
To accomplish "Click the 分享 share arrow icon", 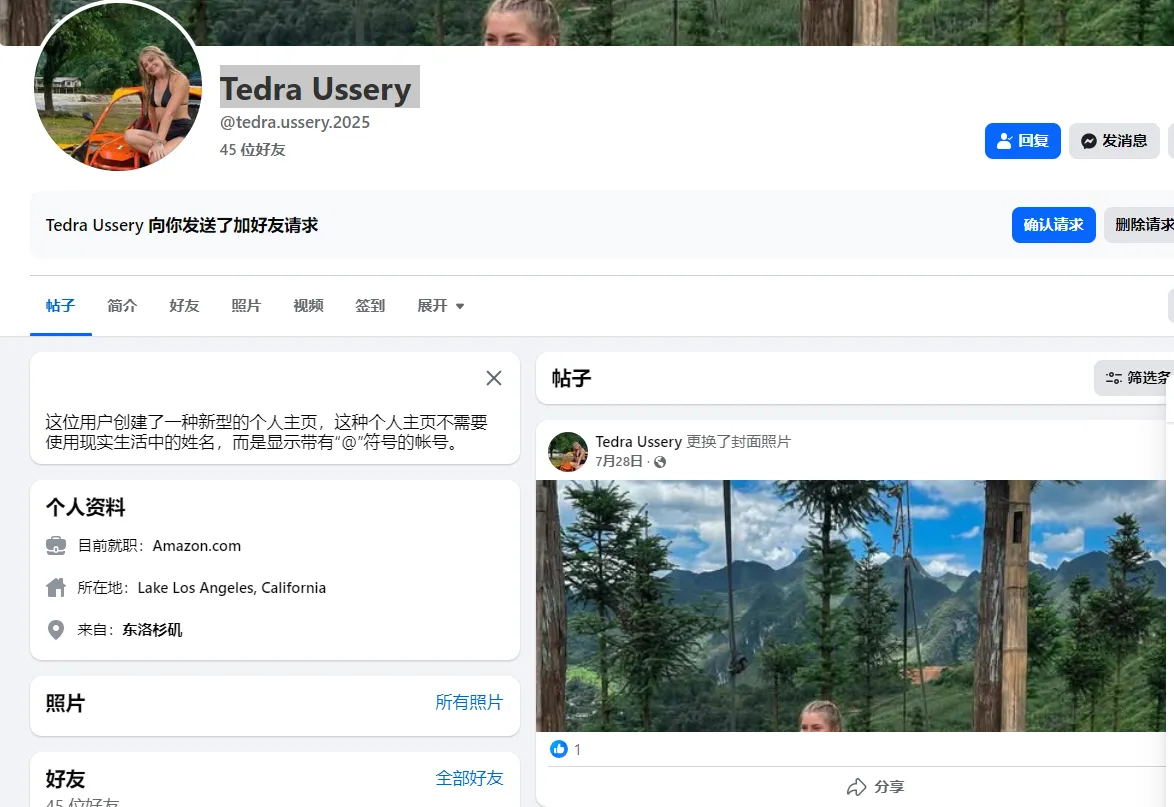I will pyautogui.click(x=855, y=786).
